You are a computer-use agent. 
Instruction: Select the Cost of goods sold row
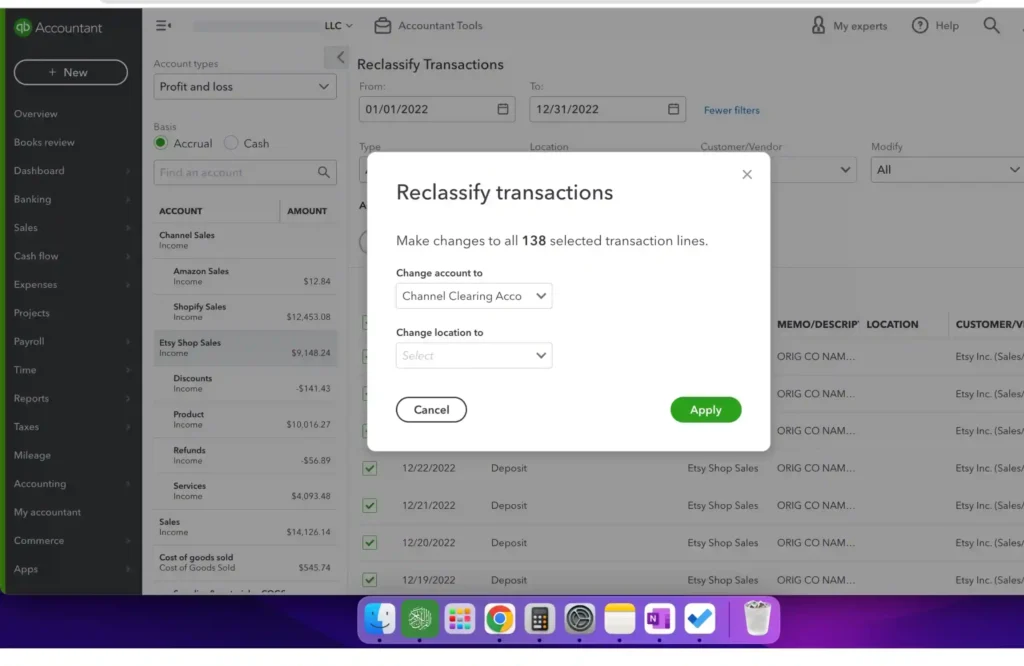246,562
